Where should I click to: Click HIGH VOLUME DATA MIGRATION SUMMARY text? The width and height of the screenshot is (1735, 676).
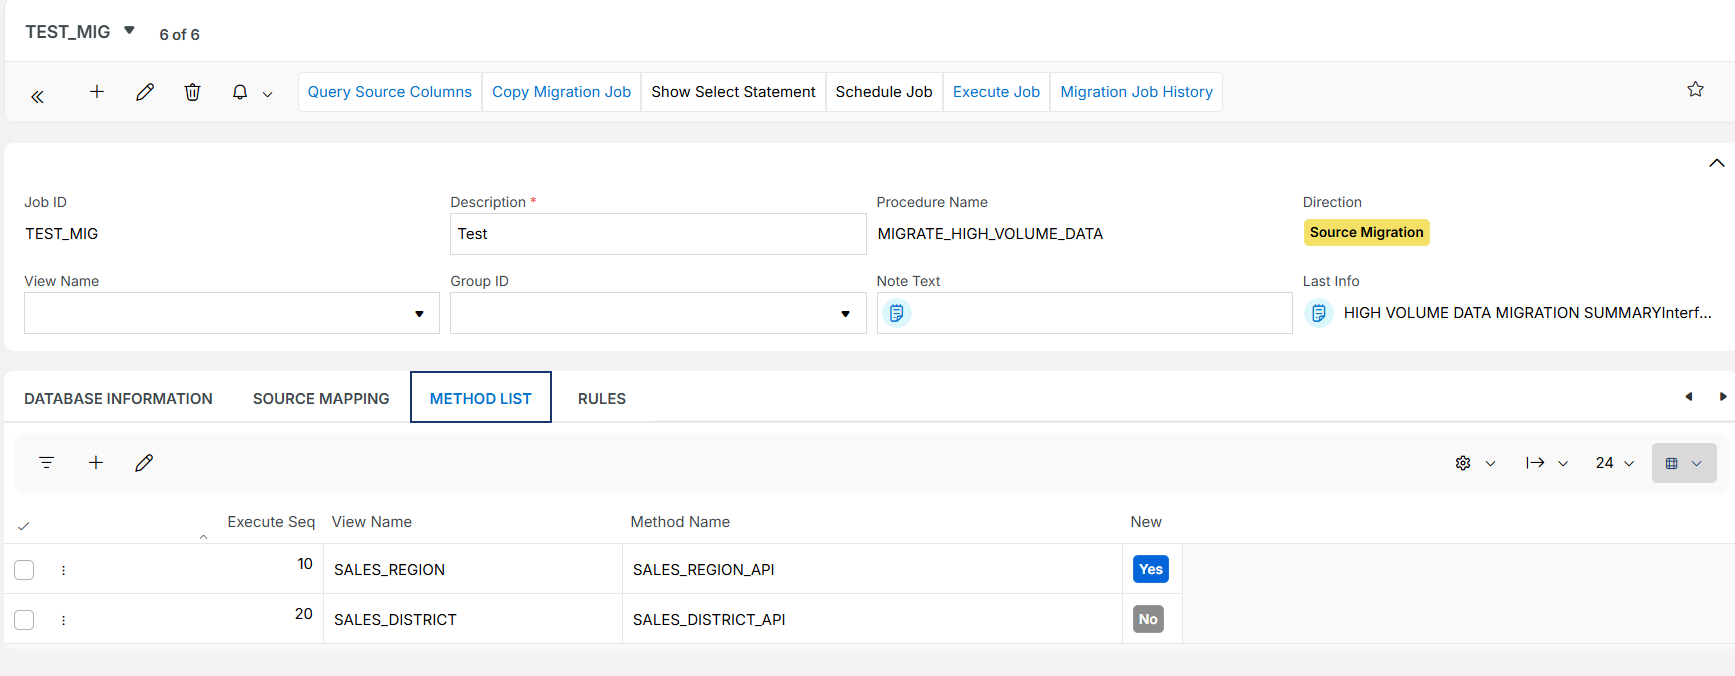pos(1527,313)
